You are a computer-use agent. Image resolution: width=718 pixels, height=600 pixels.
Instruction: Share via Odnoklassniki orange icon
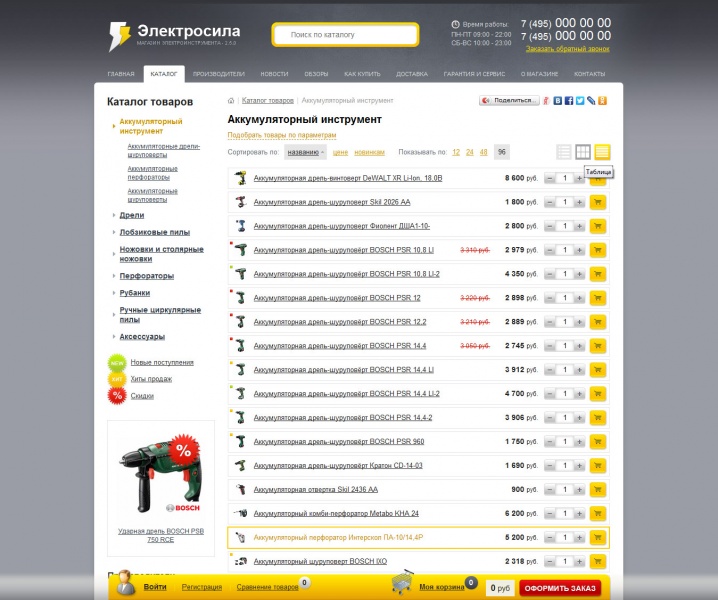pyautogui.click(x=602, y=101)
